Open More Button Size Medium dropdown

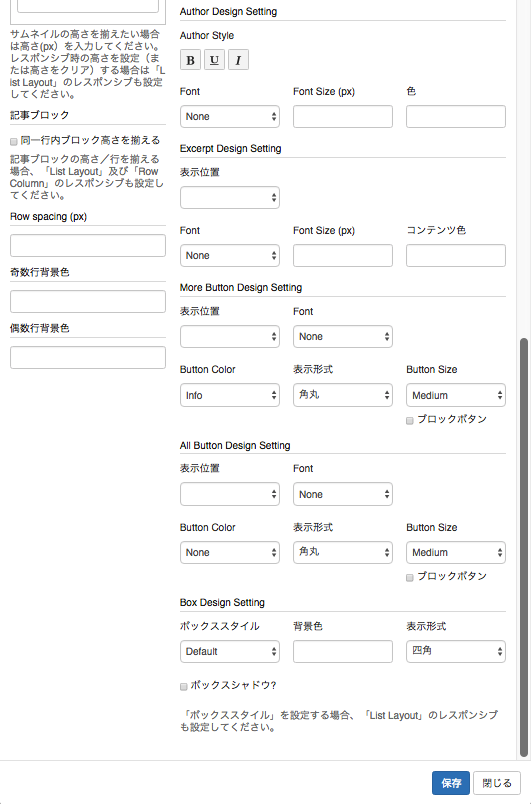point(456,395)
